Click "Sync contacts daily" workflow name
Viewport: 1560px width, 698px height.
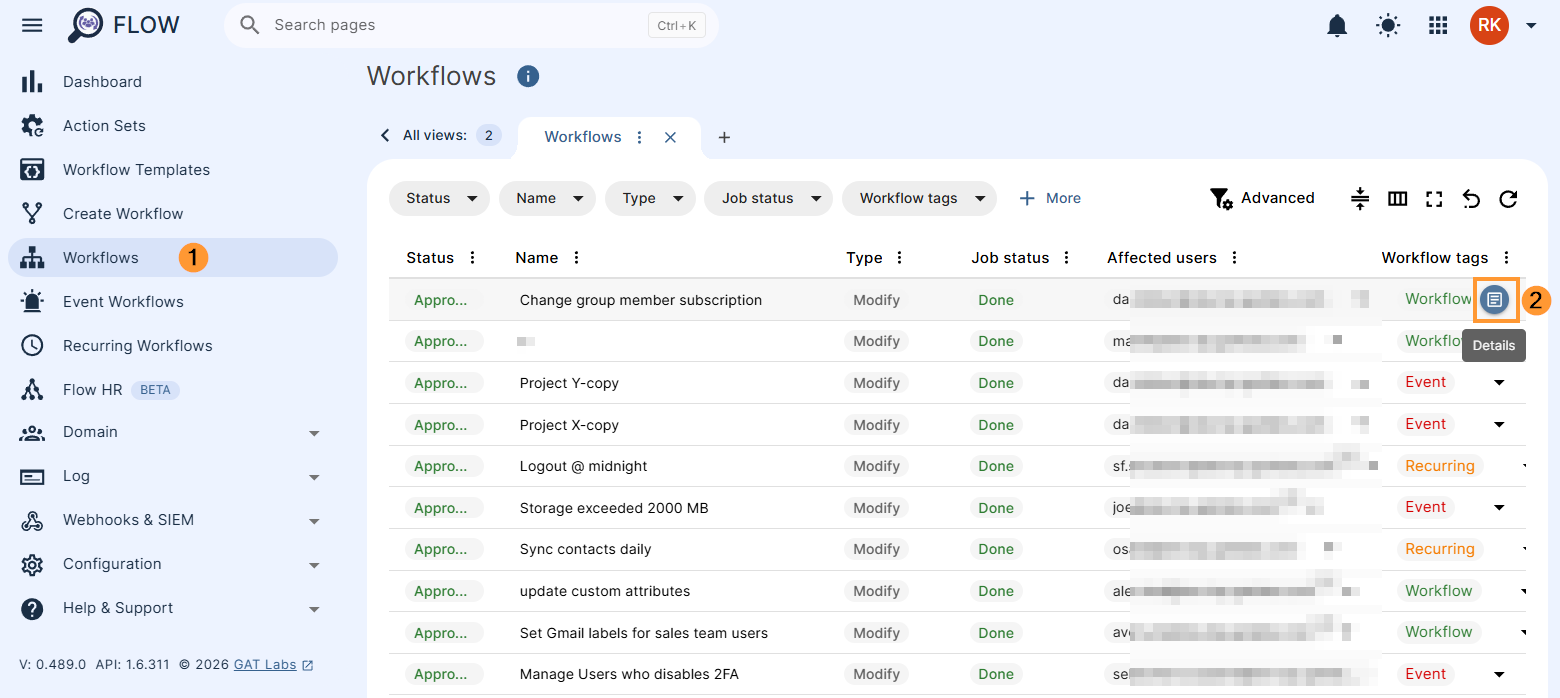[x=585, y=549]
